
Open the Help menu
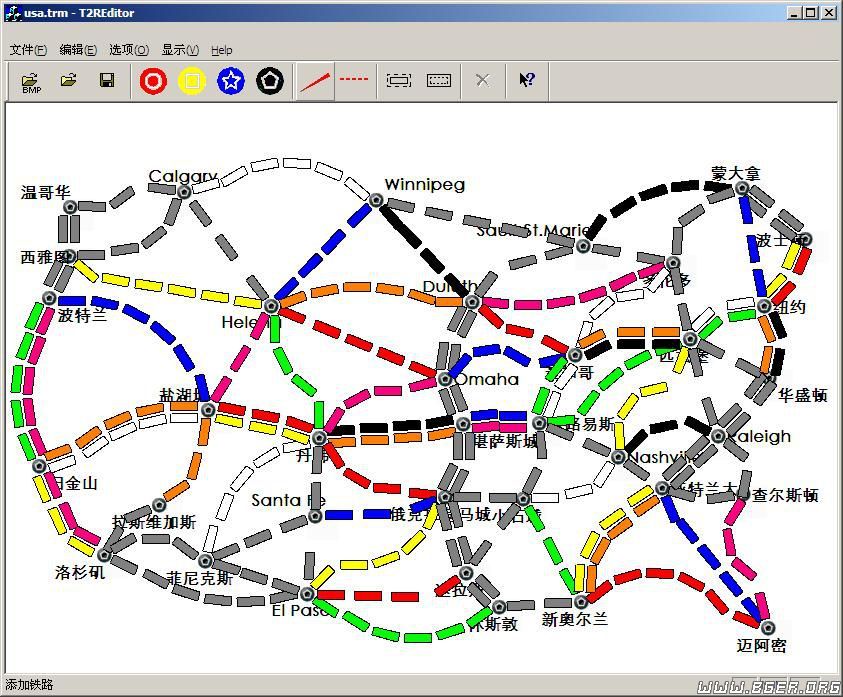[x=222, y=50]
